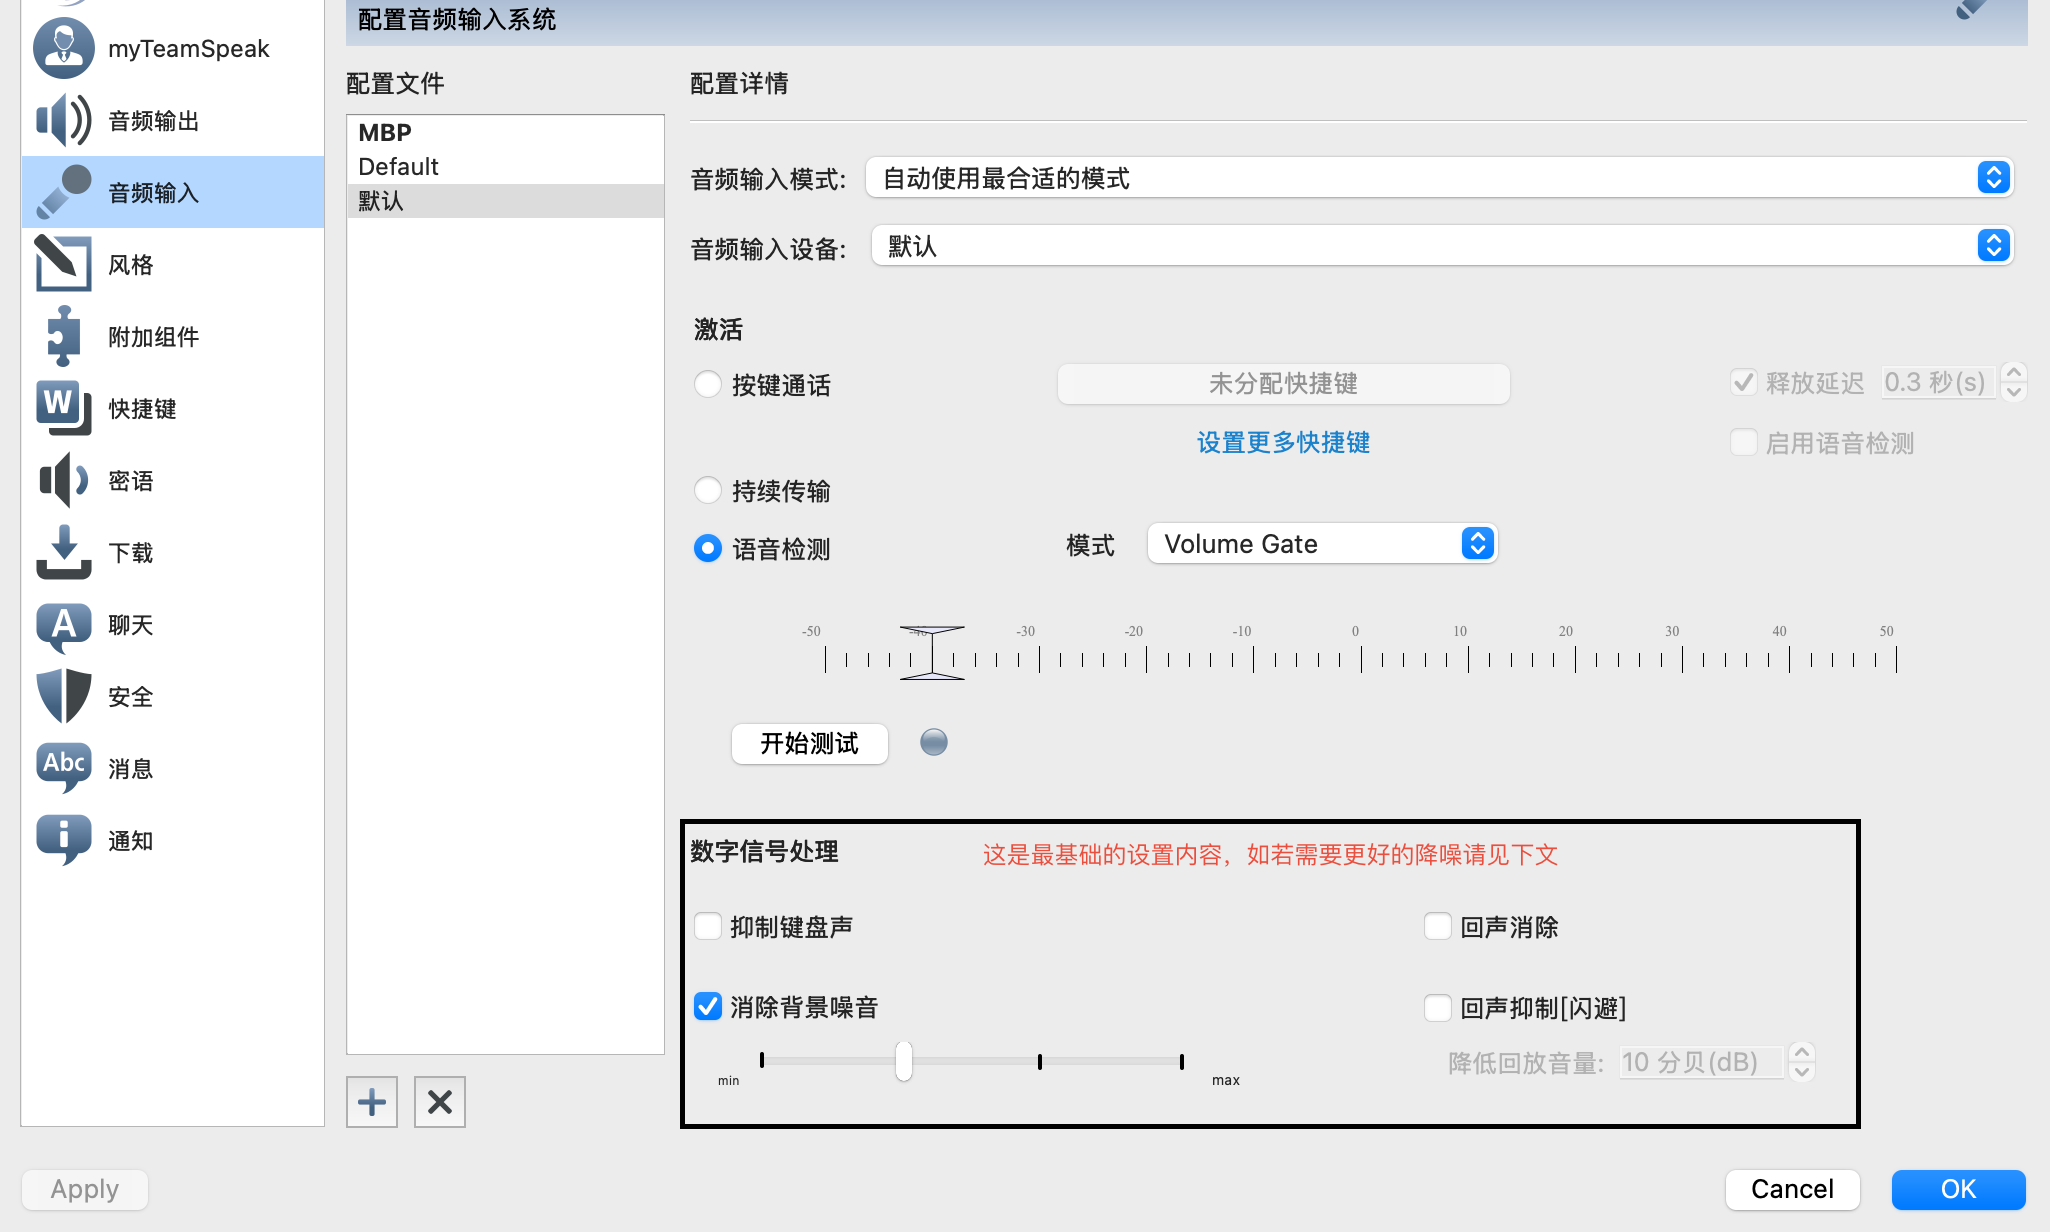This screenshot has width=2050, height=1232.
Task: Delete profile with the X icon
Action: click(x=440, y=1102)
